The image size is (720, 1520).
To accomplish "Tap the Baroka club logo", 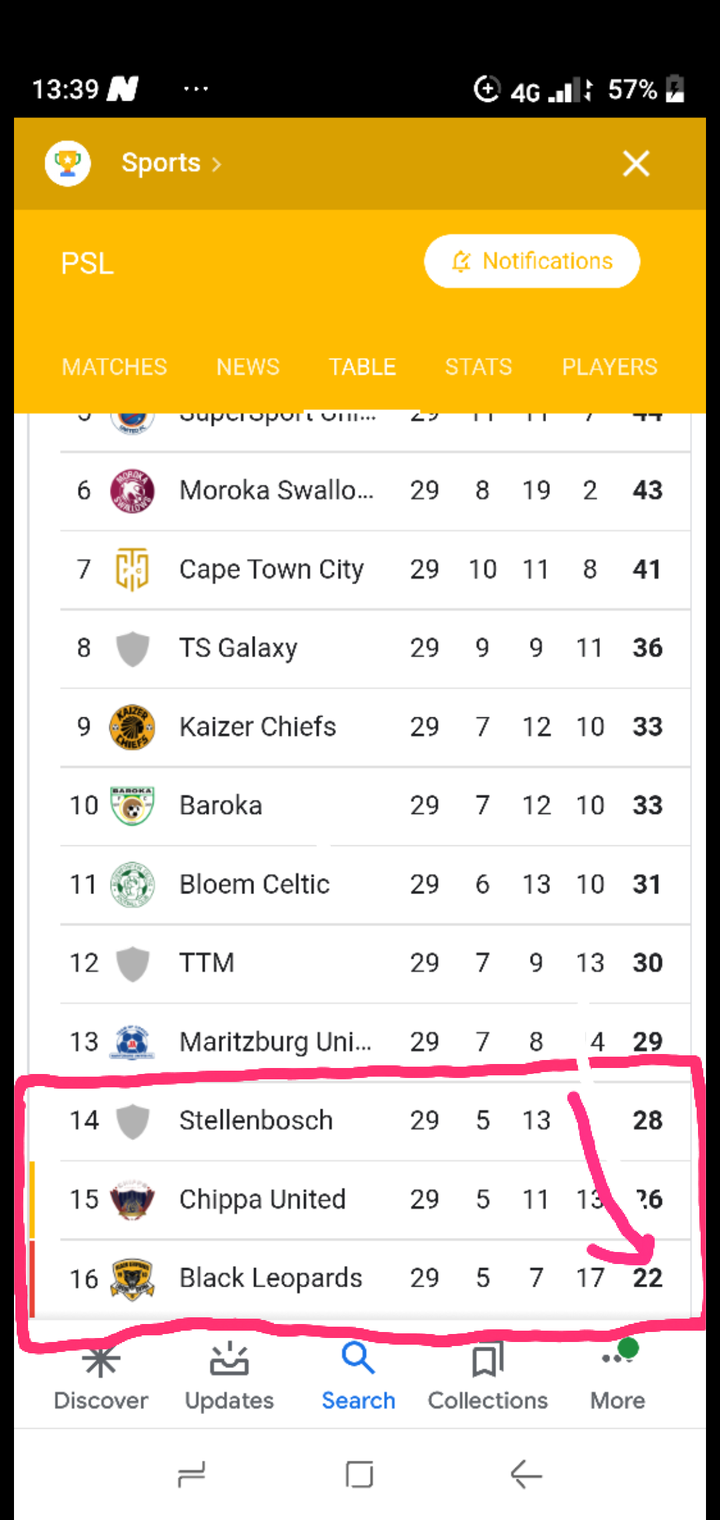I will pos(132,806).
